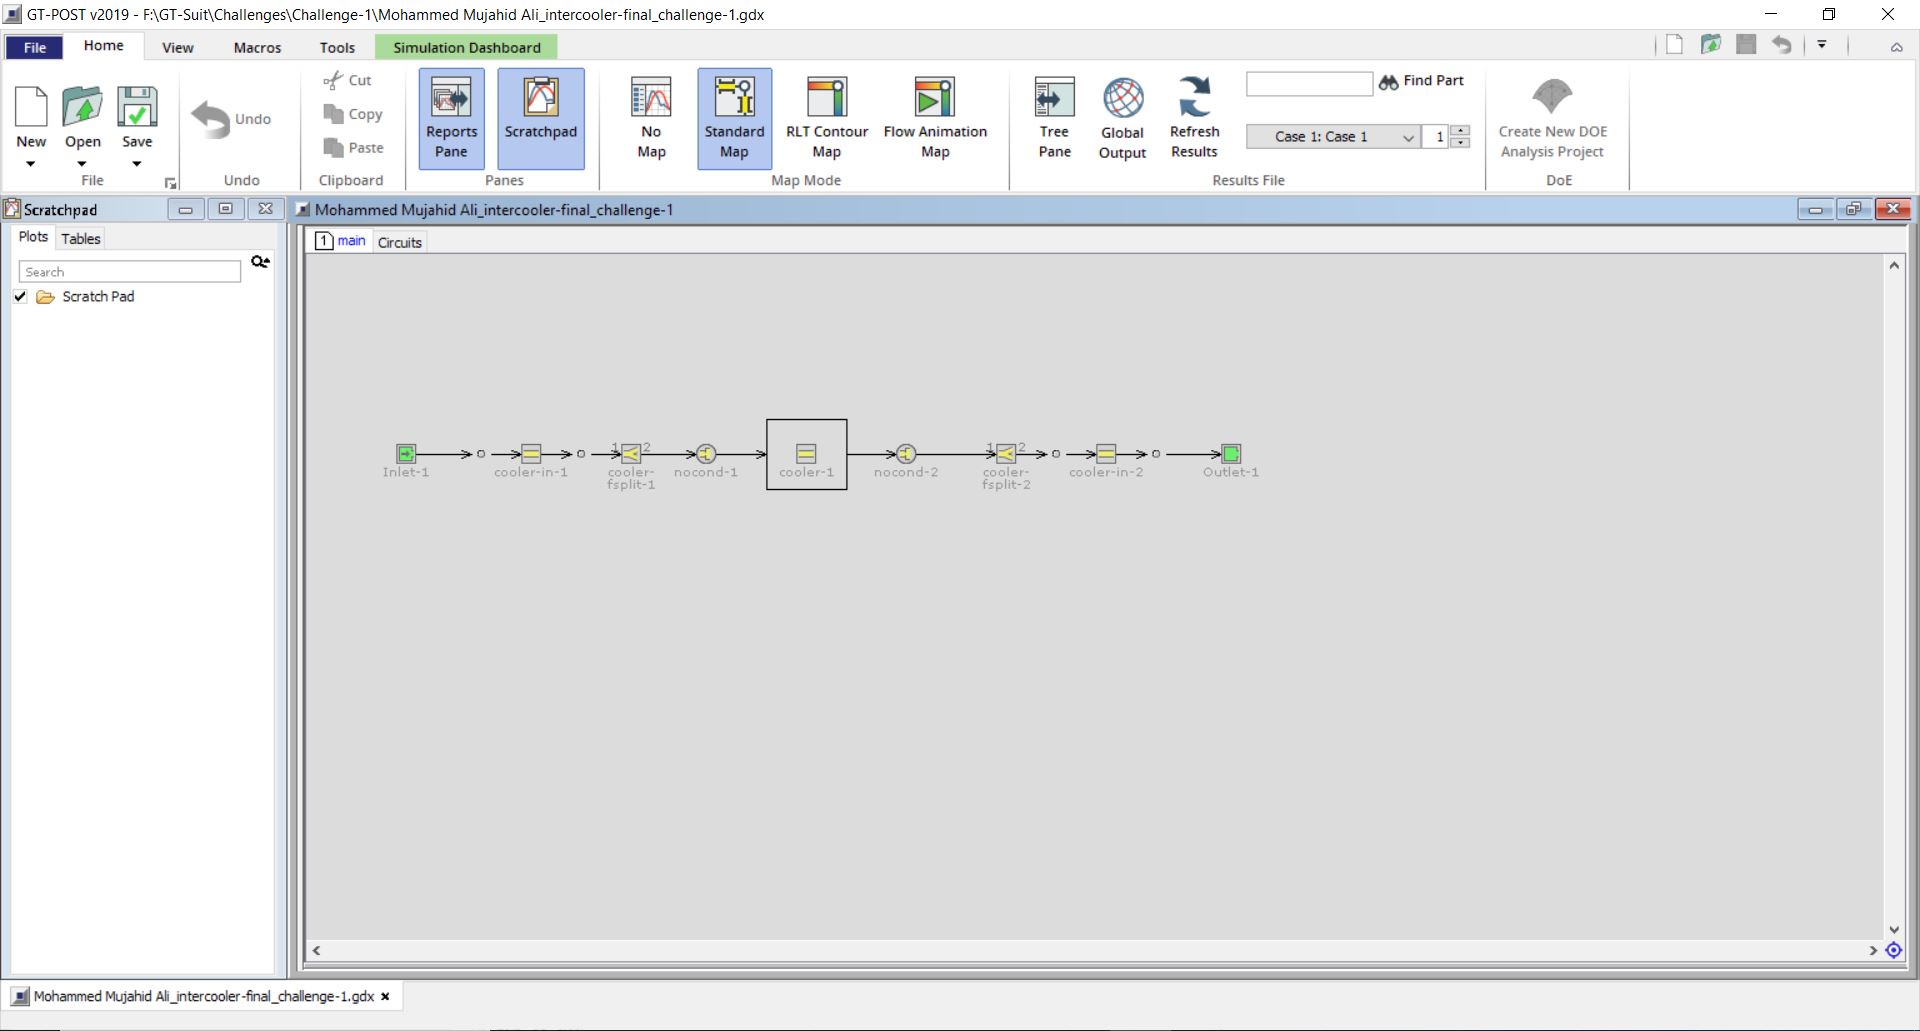The image size is (1920, 1031).
Task: Open Global Output
Action: click(x=1122, y=117)
